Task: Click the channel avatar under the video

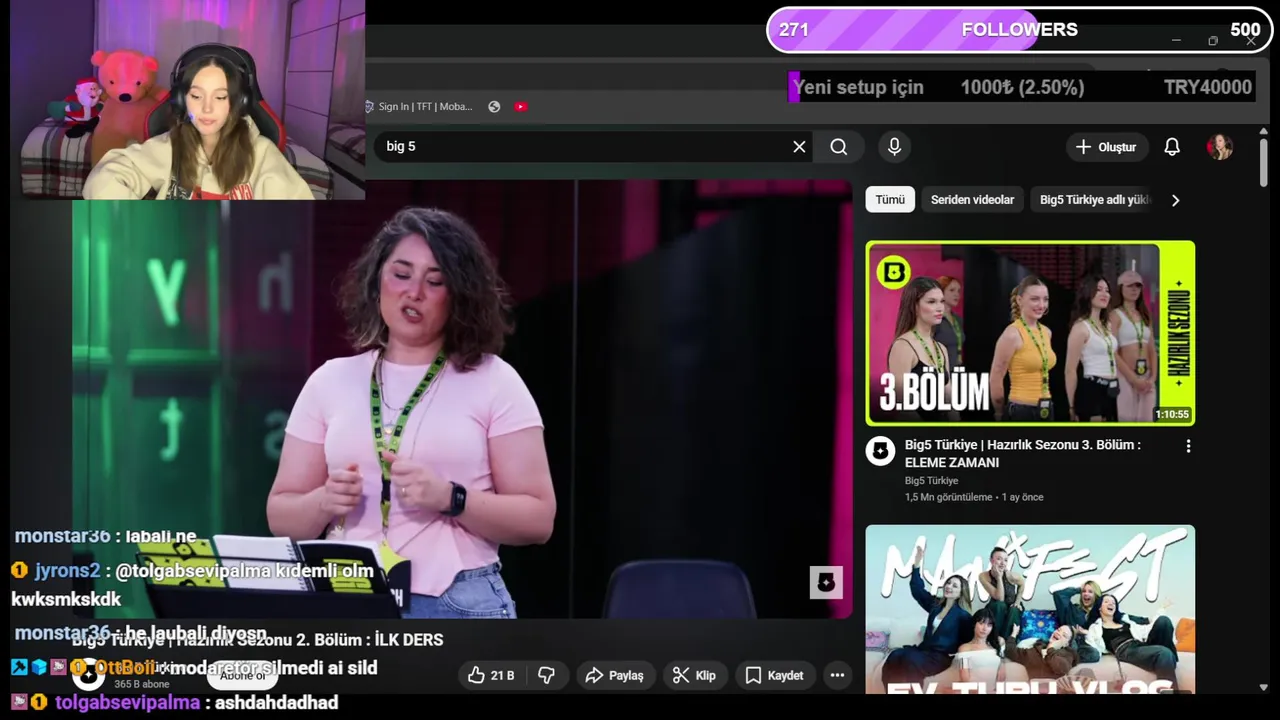Action: 88,675
